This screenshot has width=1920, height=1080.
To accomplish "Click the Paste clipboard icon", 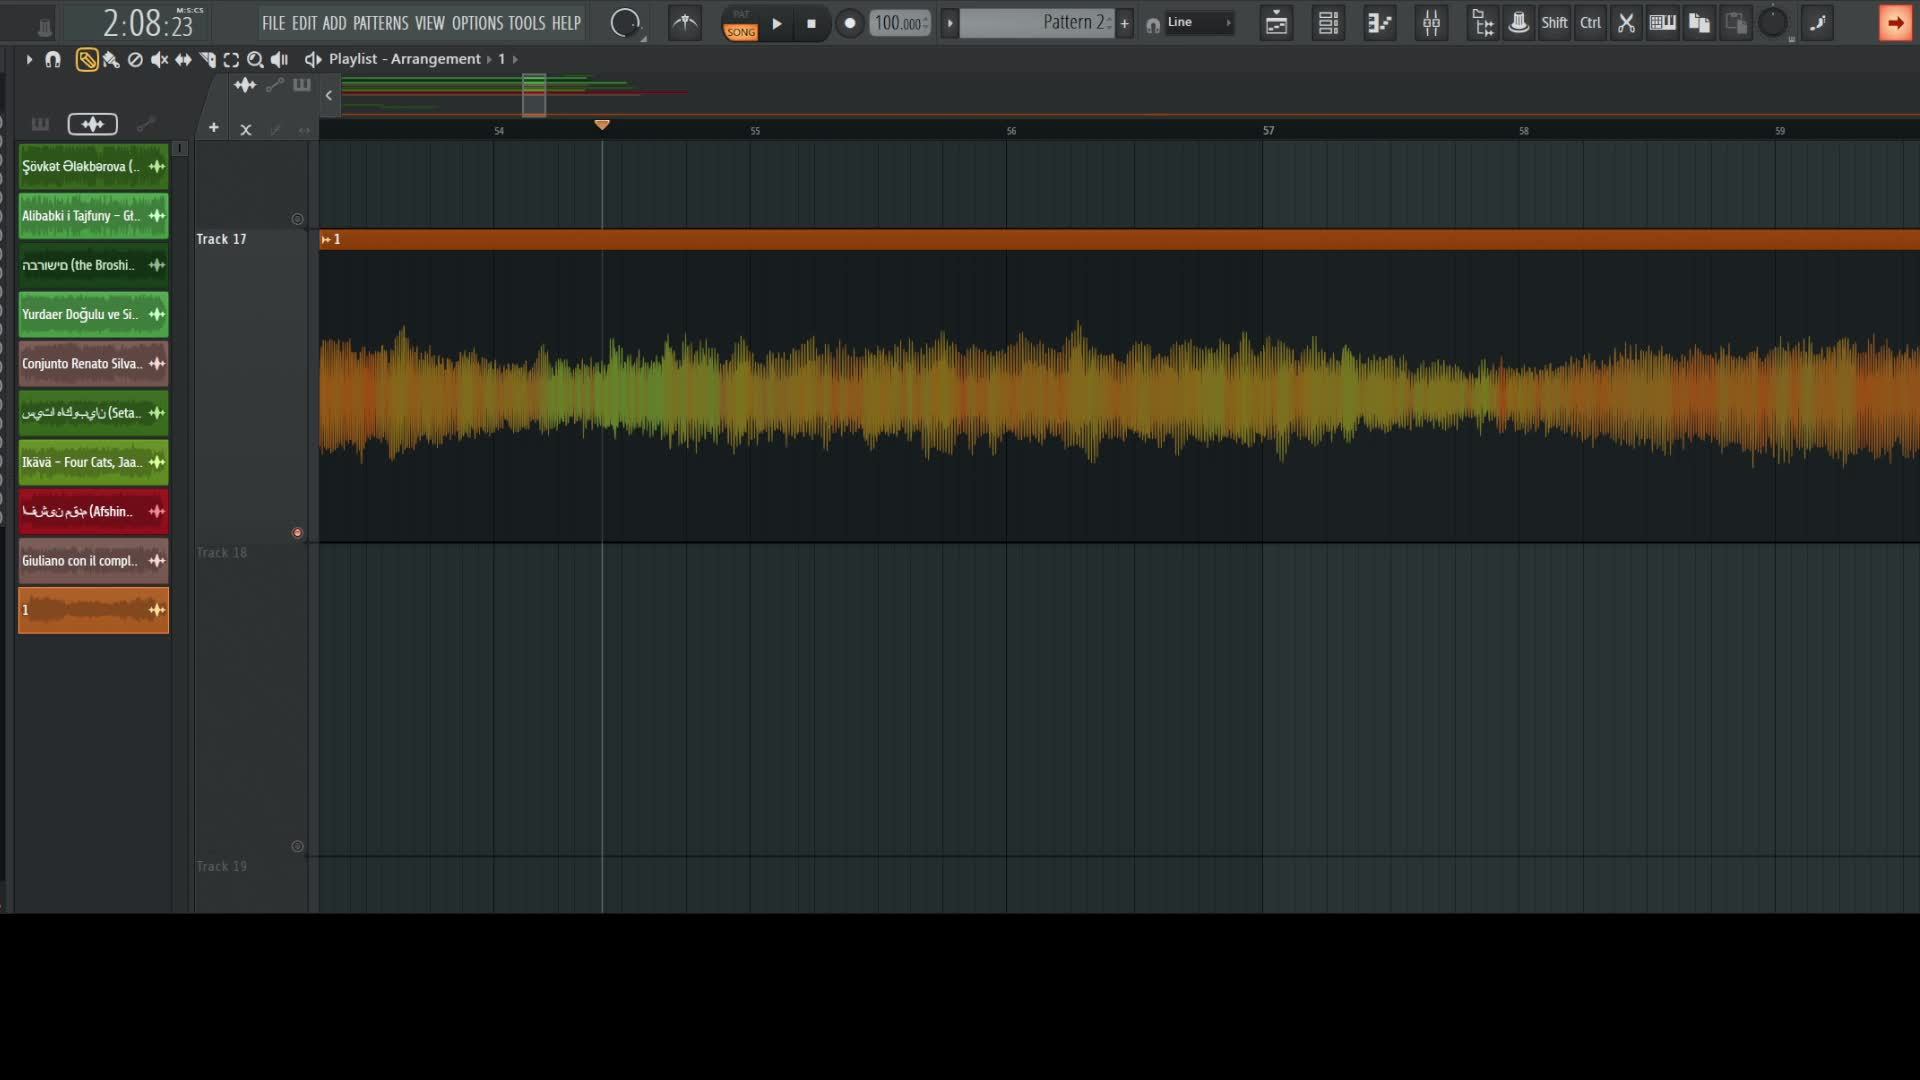I will [x=1736, y=23].
